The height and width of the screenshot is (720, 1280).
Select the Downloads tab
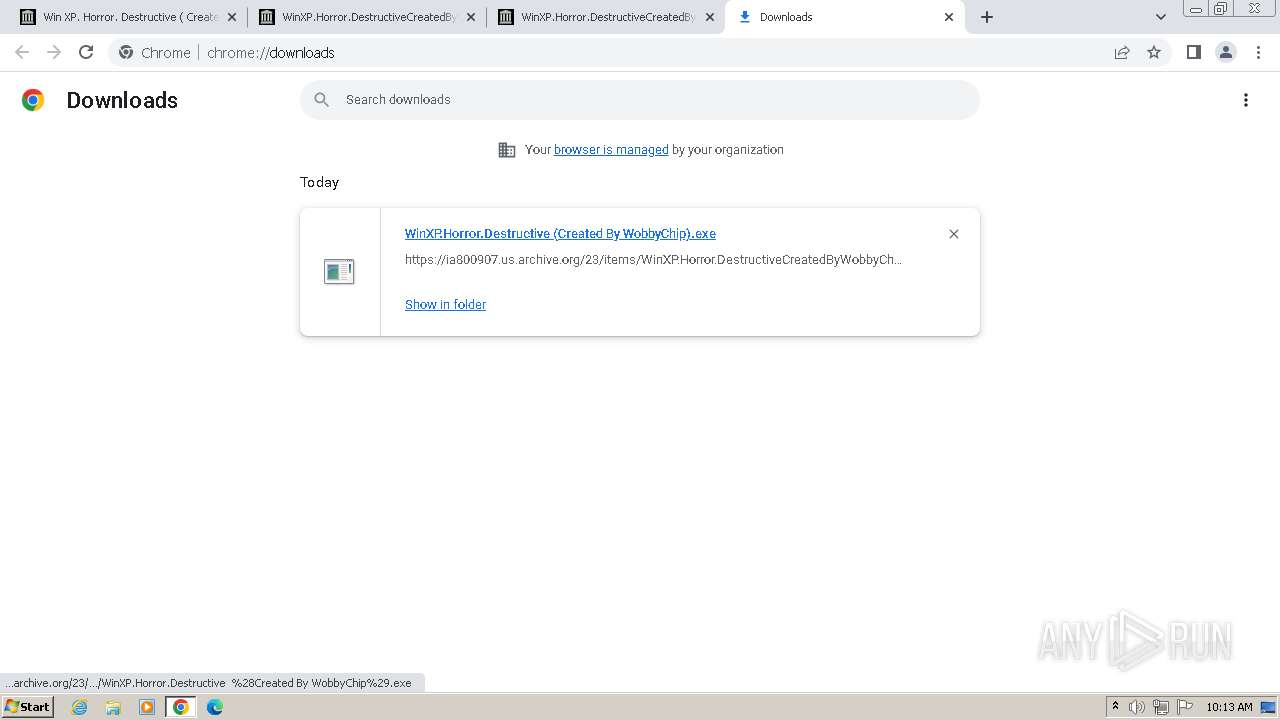click(845, 17)
